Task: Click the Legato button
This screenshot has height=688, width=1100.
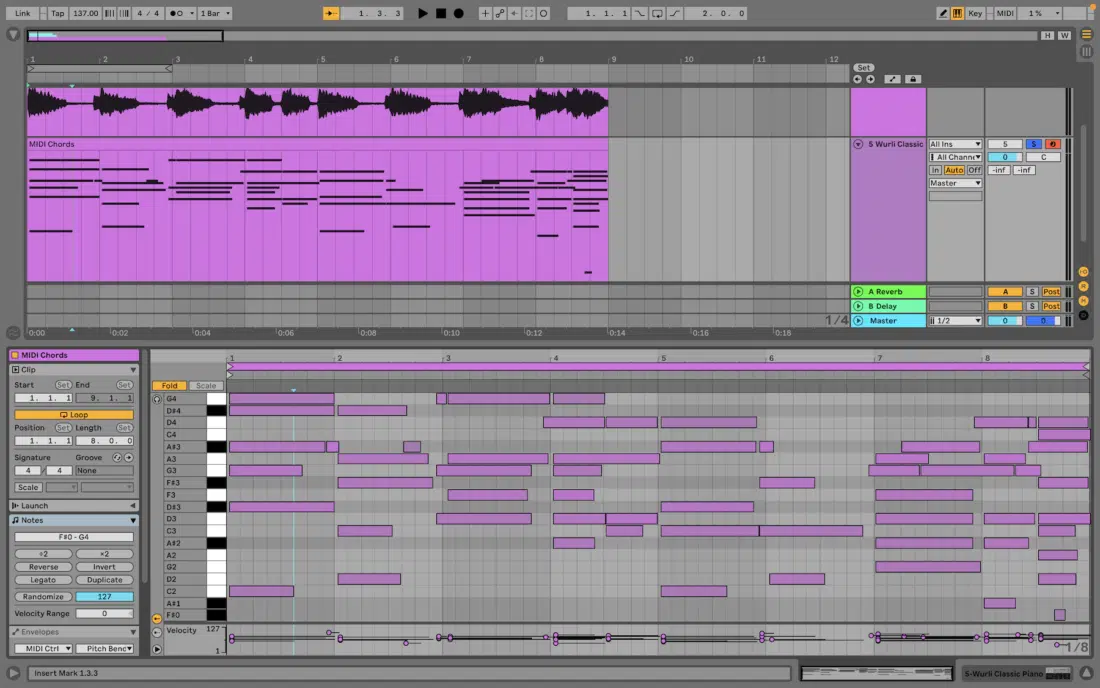Action: 43,580
